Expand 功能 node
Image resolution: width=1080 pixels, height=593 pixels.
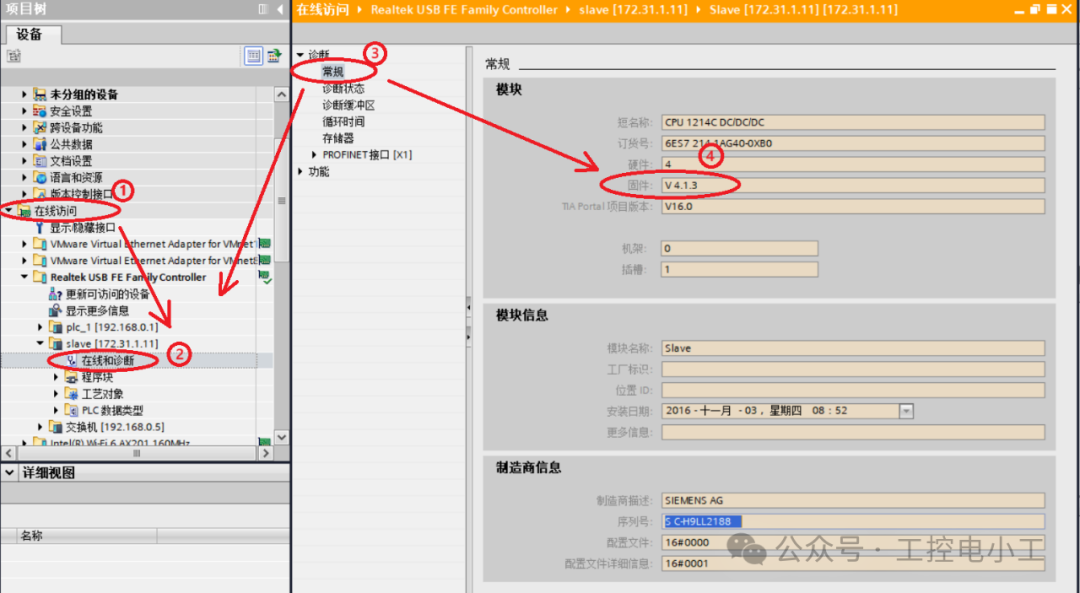[300, 171]
